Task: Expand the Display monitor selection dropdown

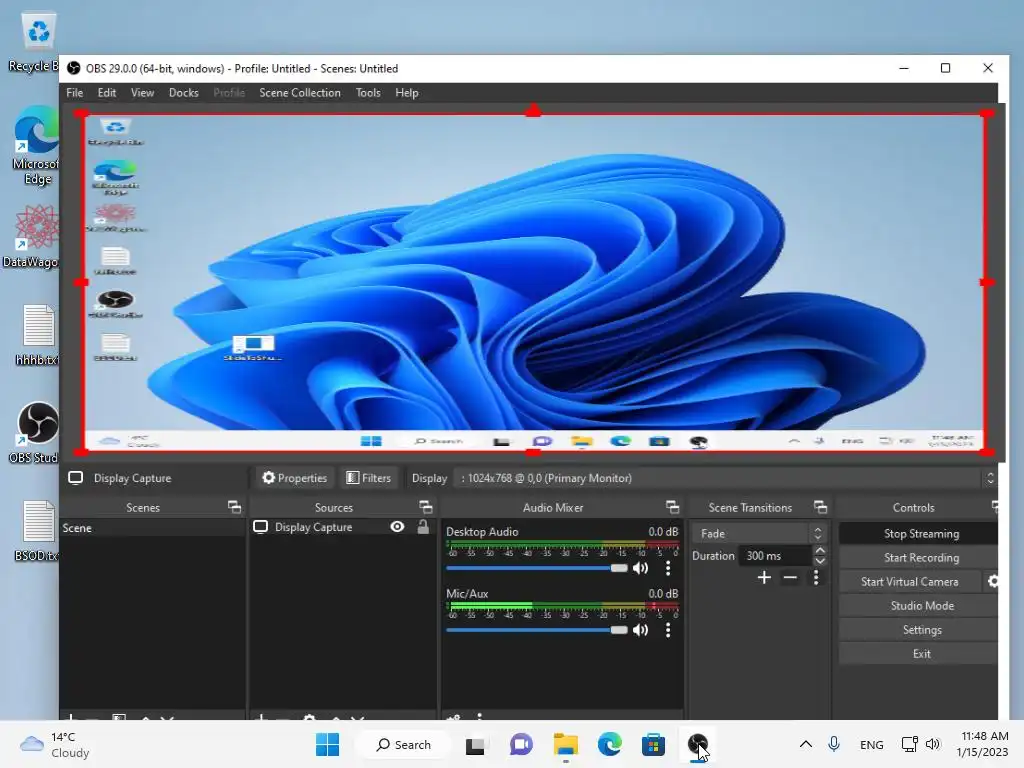Action: click(x=725, y=478)
